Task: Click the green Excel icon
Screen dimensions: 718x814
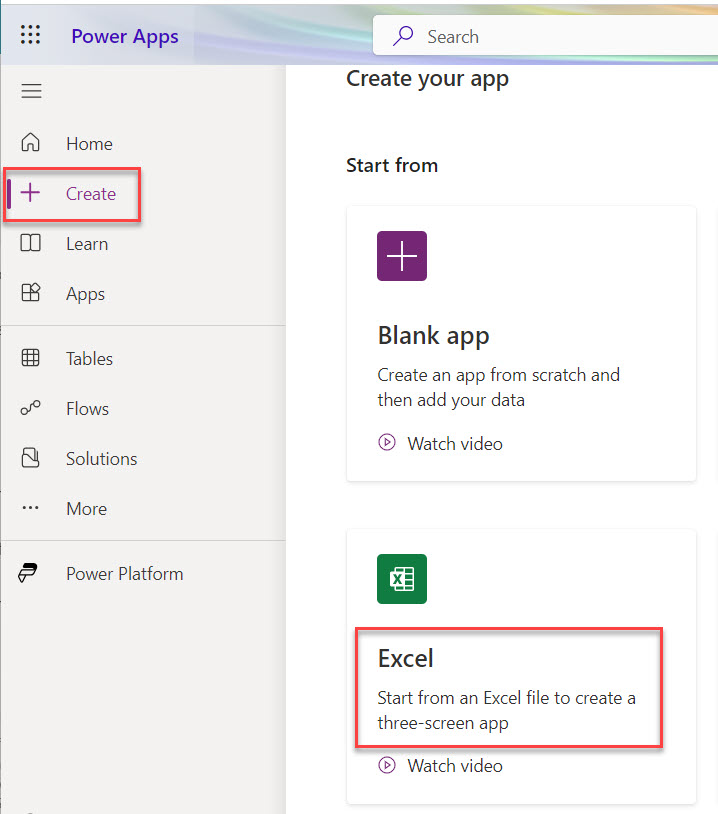Action: 402,579
